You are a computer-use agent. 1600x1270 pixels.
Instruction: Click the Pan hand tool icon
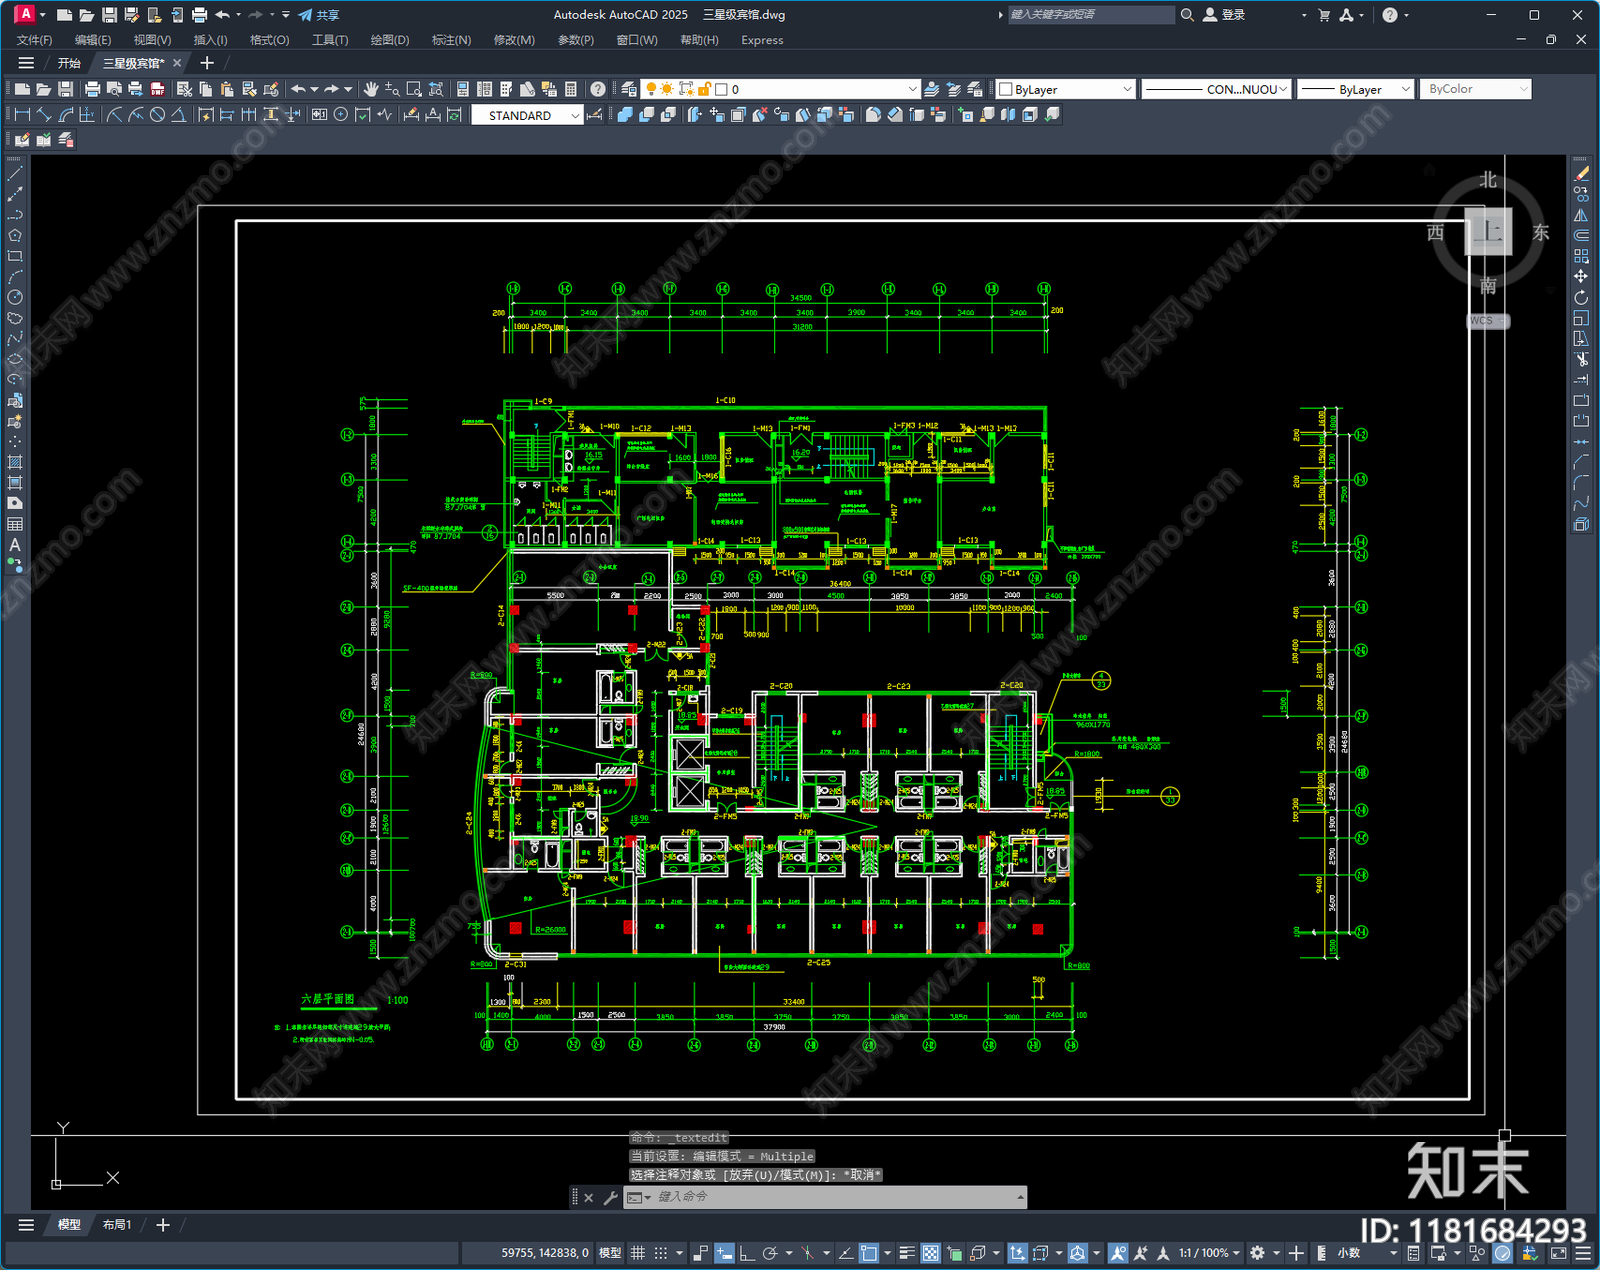point(371,89)
